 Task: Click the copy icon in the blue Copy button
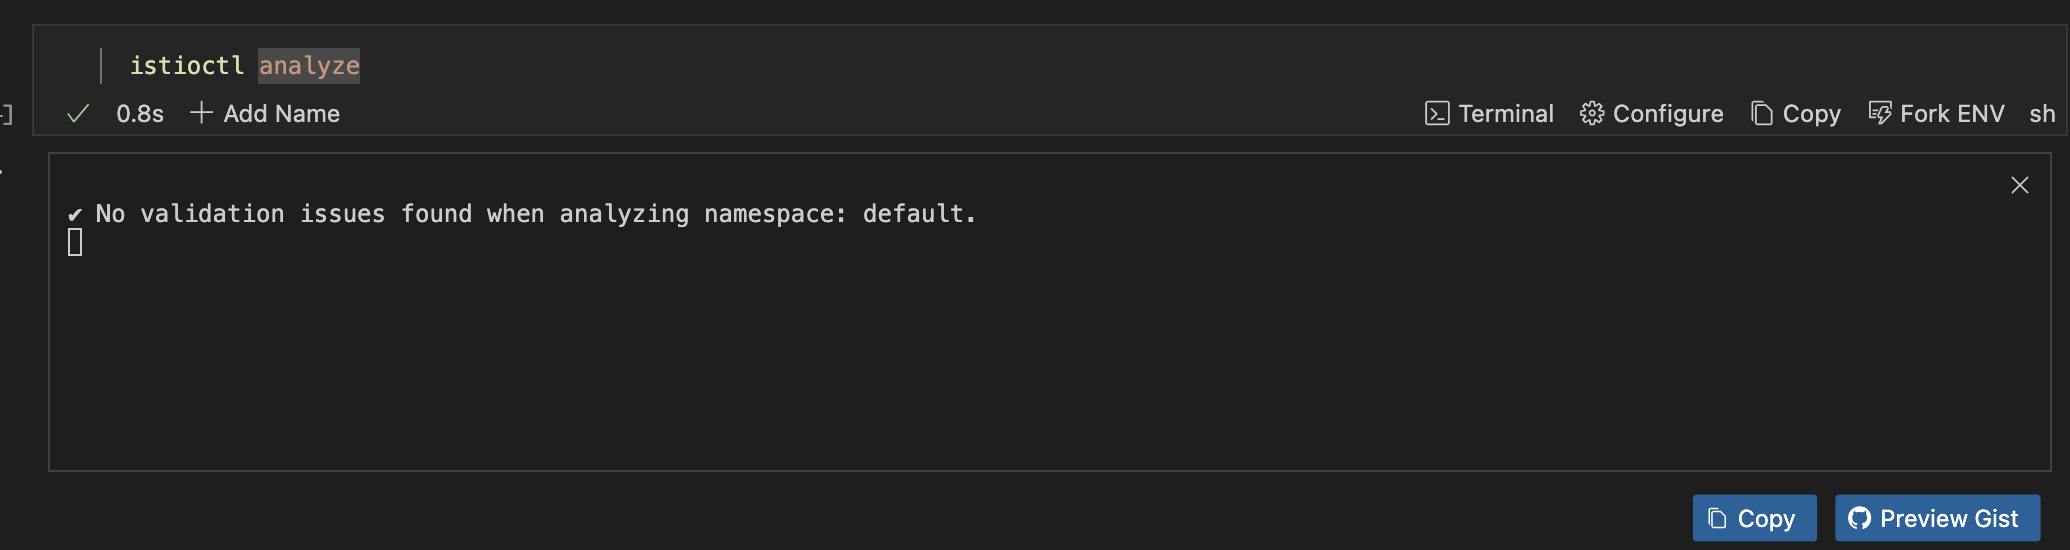(1717, 518)
